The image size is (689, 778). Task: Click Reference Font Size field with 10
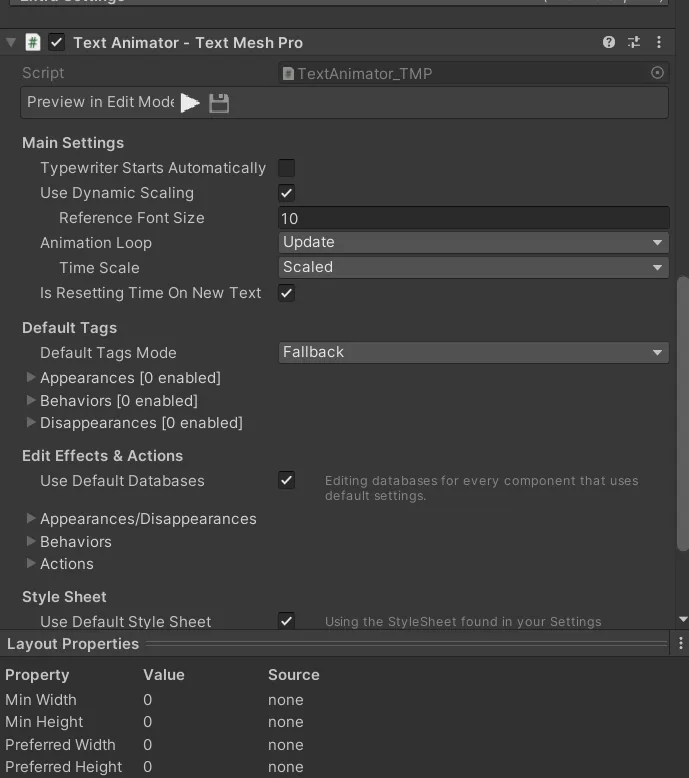click(x=474, y=218)
